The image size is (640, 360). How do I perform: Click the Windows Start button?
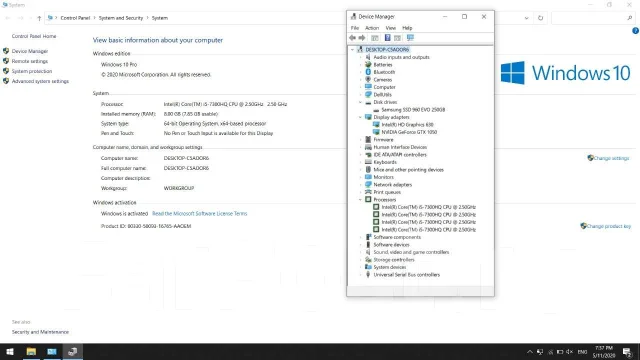point(10,351)
